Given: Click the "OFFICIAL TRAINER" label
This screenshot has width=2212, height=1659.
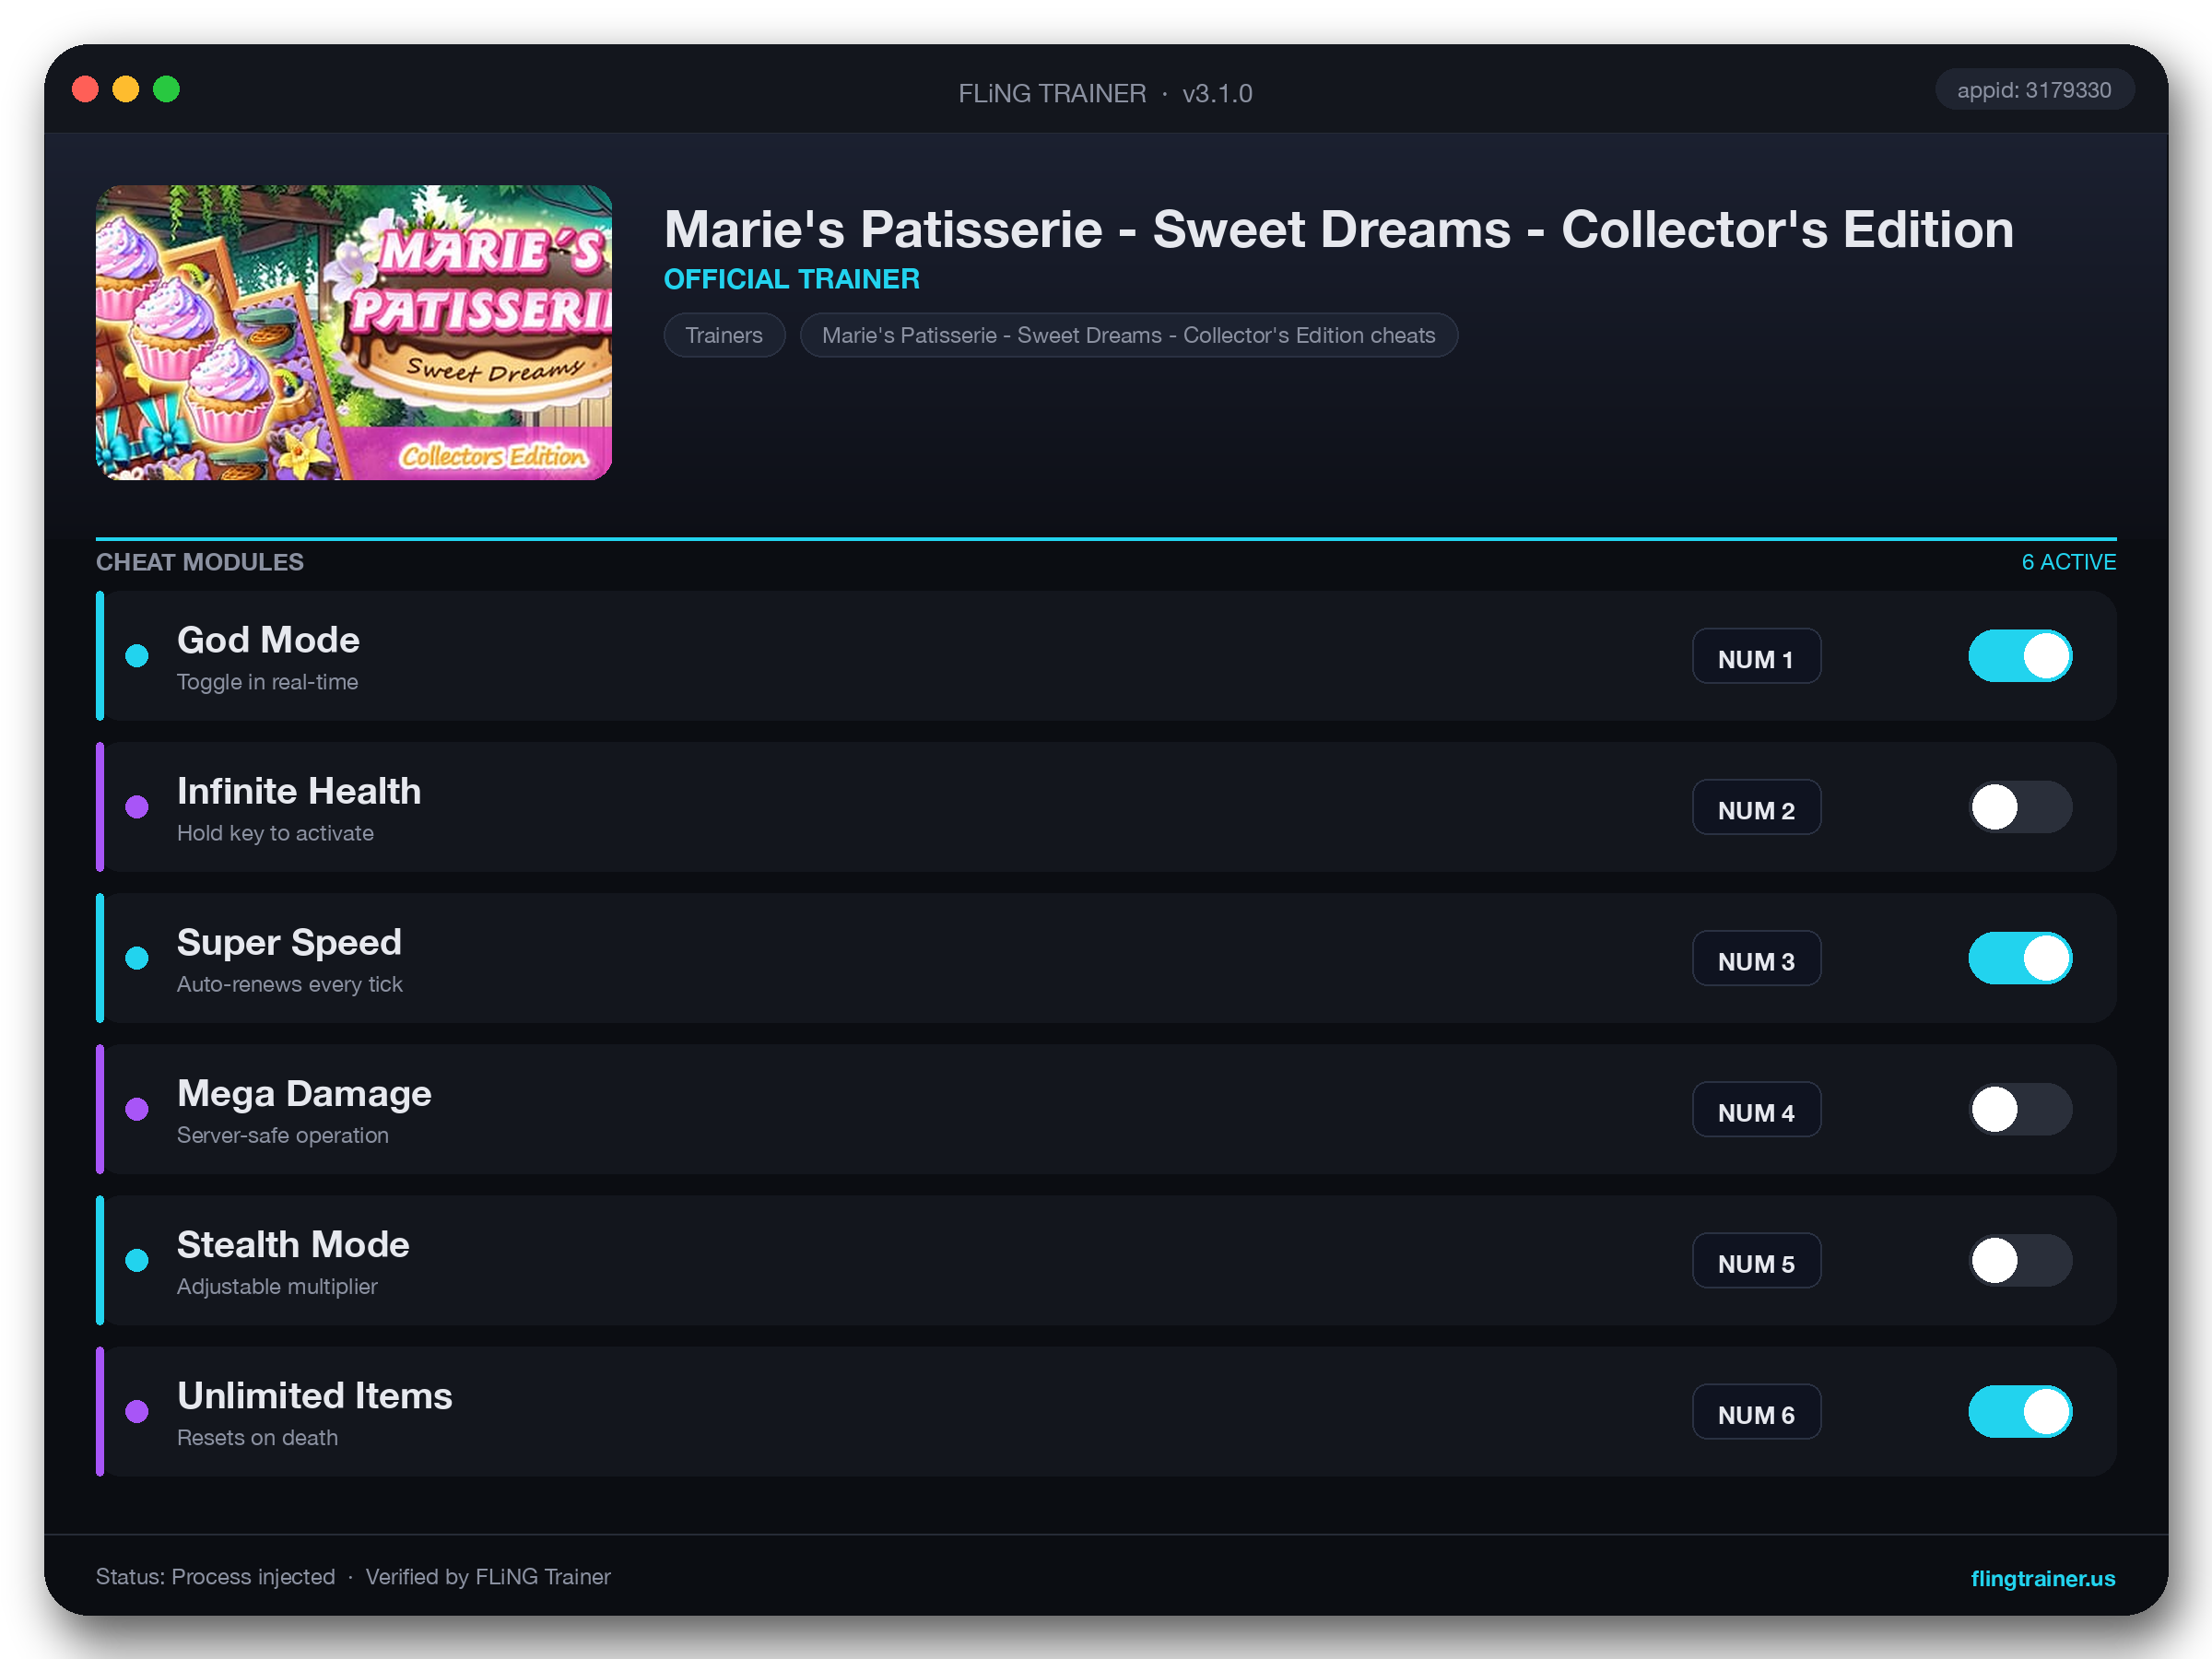Looking at the screenshot, I should (x=791, y=279).
